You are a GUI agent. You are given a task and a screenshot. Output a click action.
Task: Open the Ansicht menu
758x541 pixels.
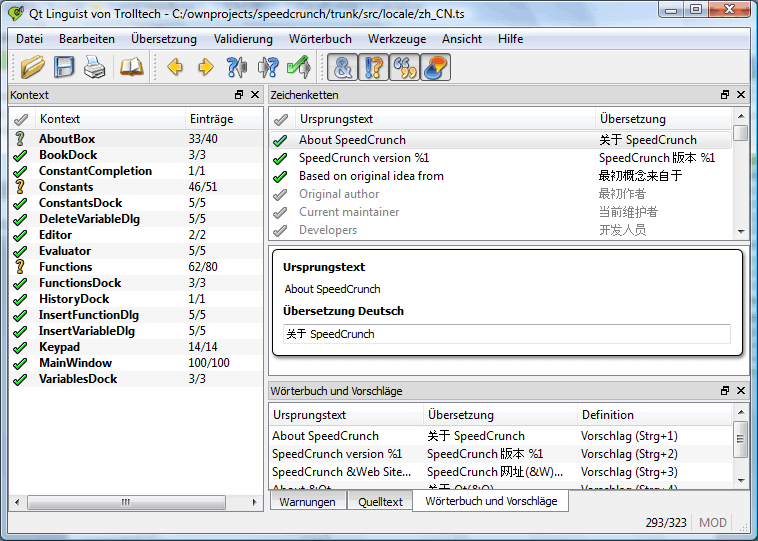point(462,39)
